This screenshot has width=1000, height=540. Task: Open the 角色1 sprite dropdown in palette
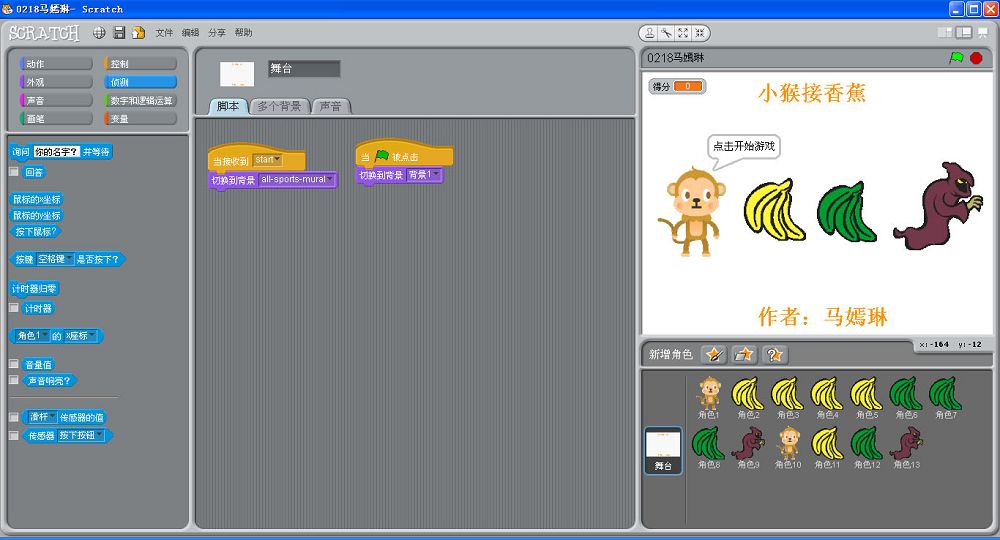(32, 336)
